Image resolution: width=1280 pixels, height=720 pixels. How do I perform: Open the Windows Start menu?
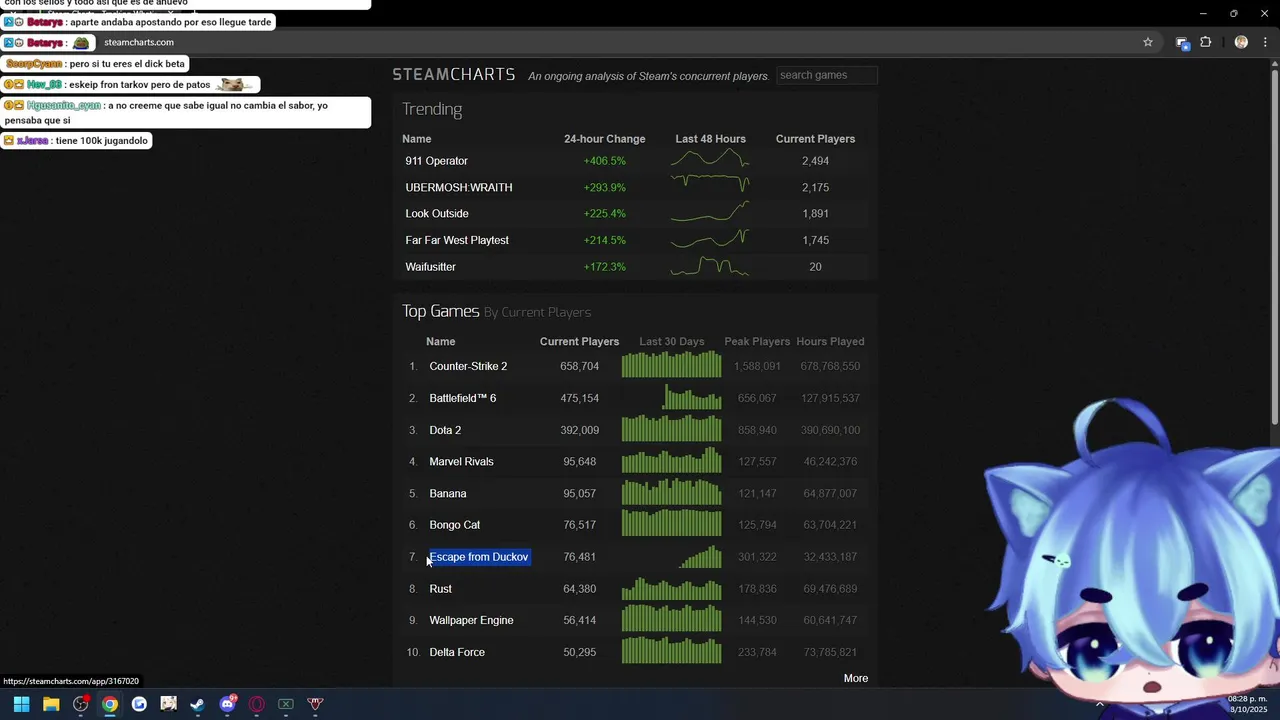(x=21, y=704)
